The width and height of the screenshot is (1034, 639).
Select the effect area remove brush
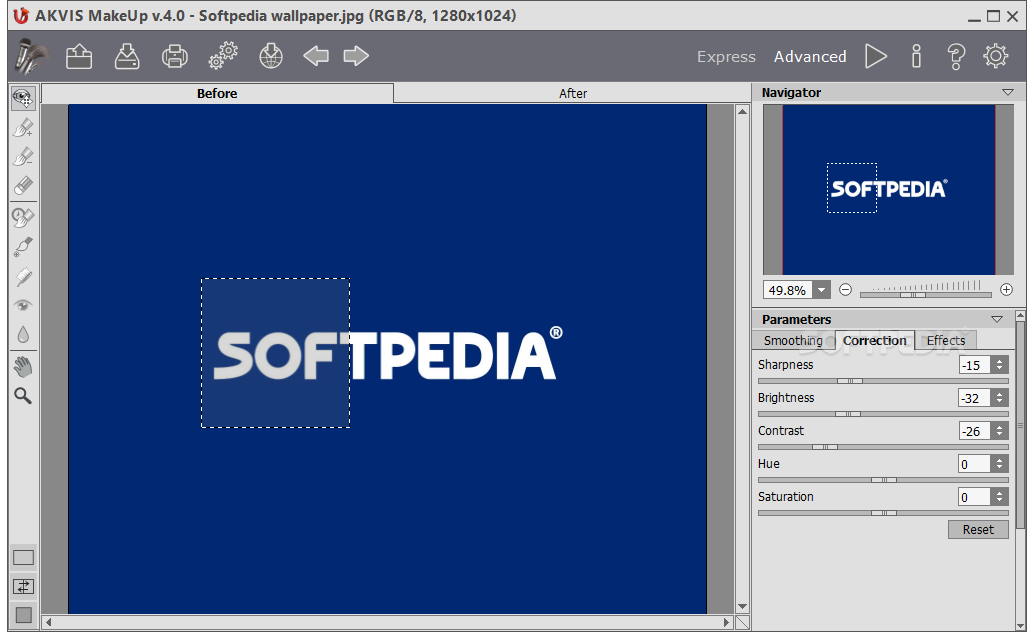coord(23,156)
